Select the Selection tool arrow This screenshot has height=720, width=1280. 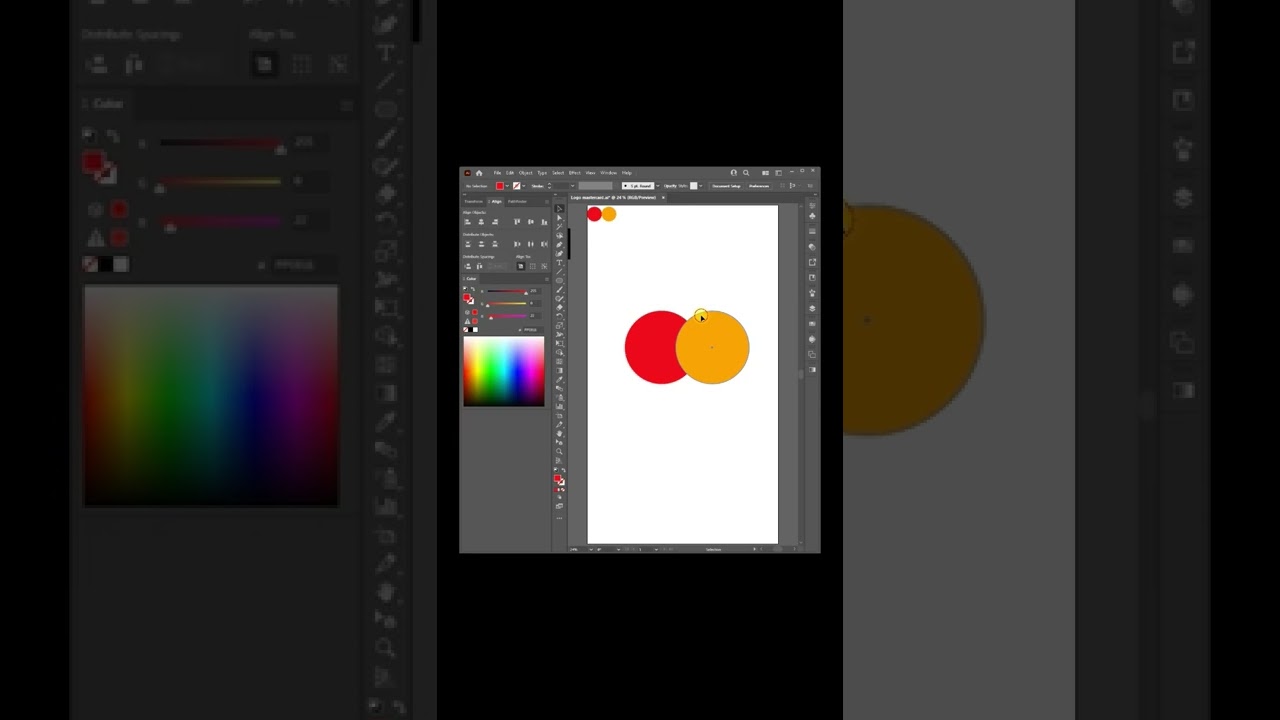pyautogui.click(x=559, y=208)
